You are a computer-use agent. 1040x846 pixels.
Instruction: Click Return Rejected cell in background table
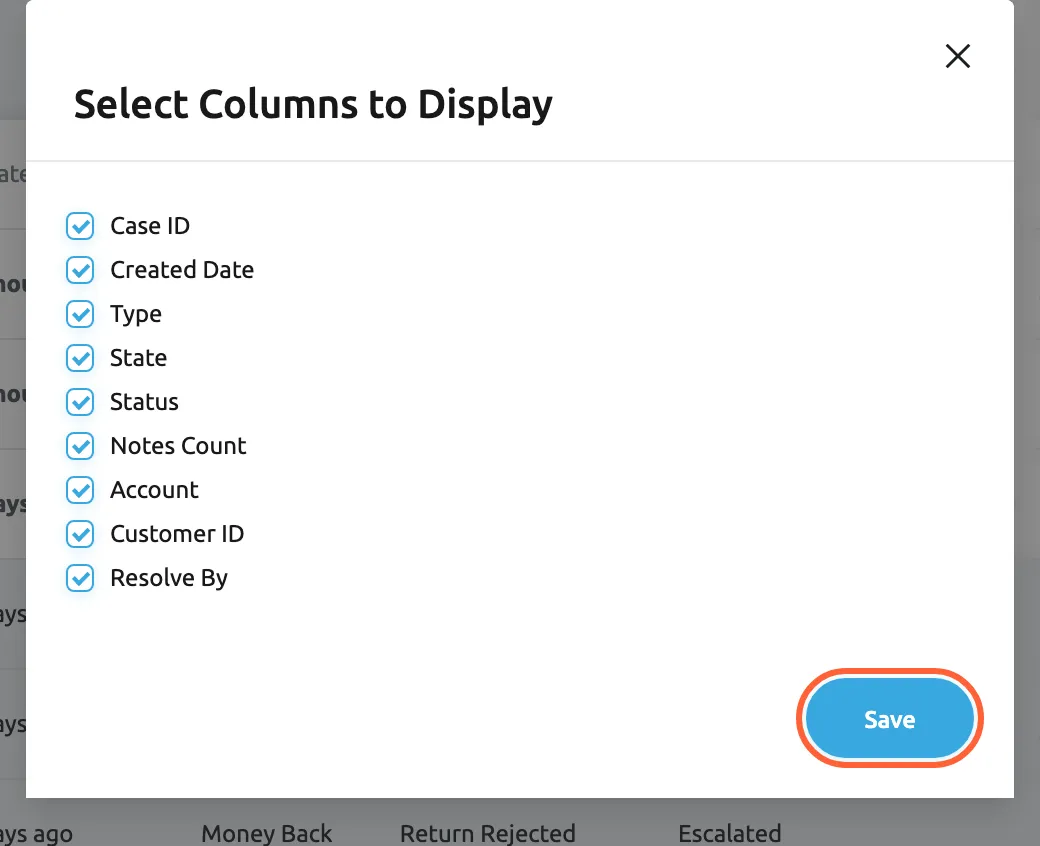pyautogui.click(x=488, y=833)
